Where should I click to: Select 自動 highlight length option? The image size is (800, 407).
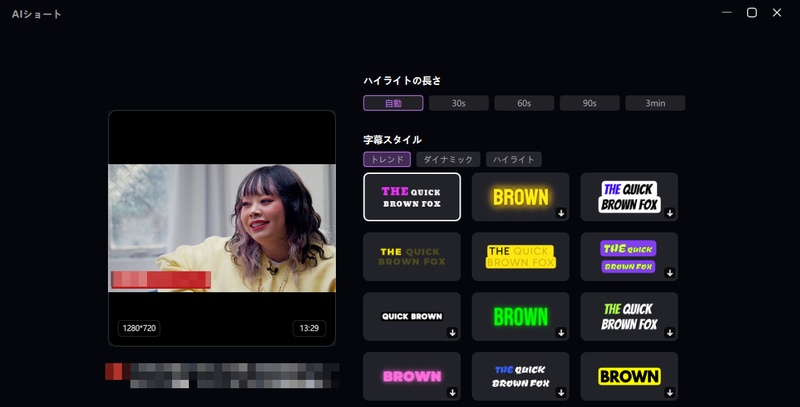pos(393,103)
